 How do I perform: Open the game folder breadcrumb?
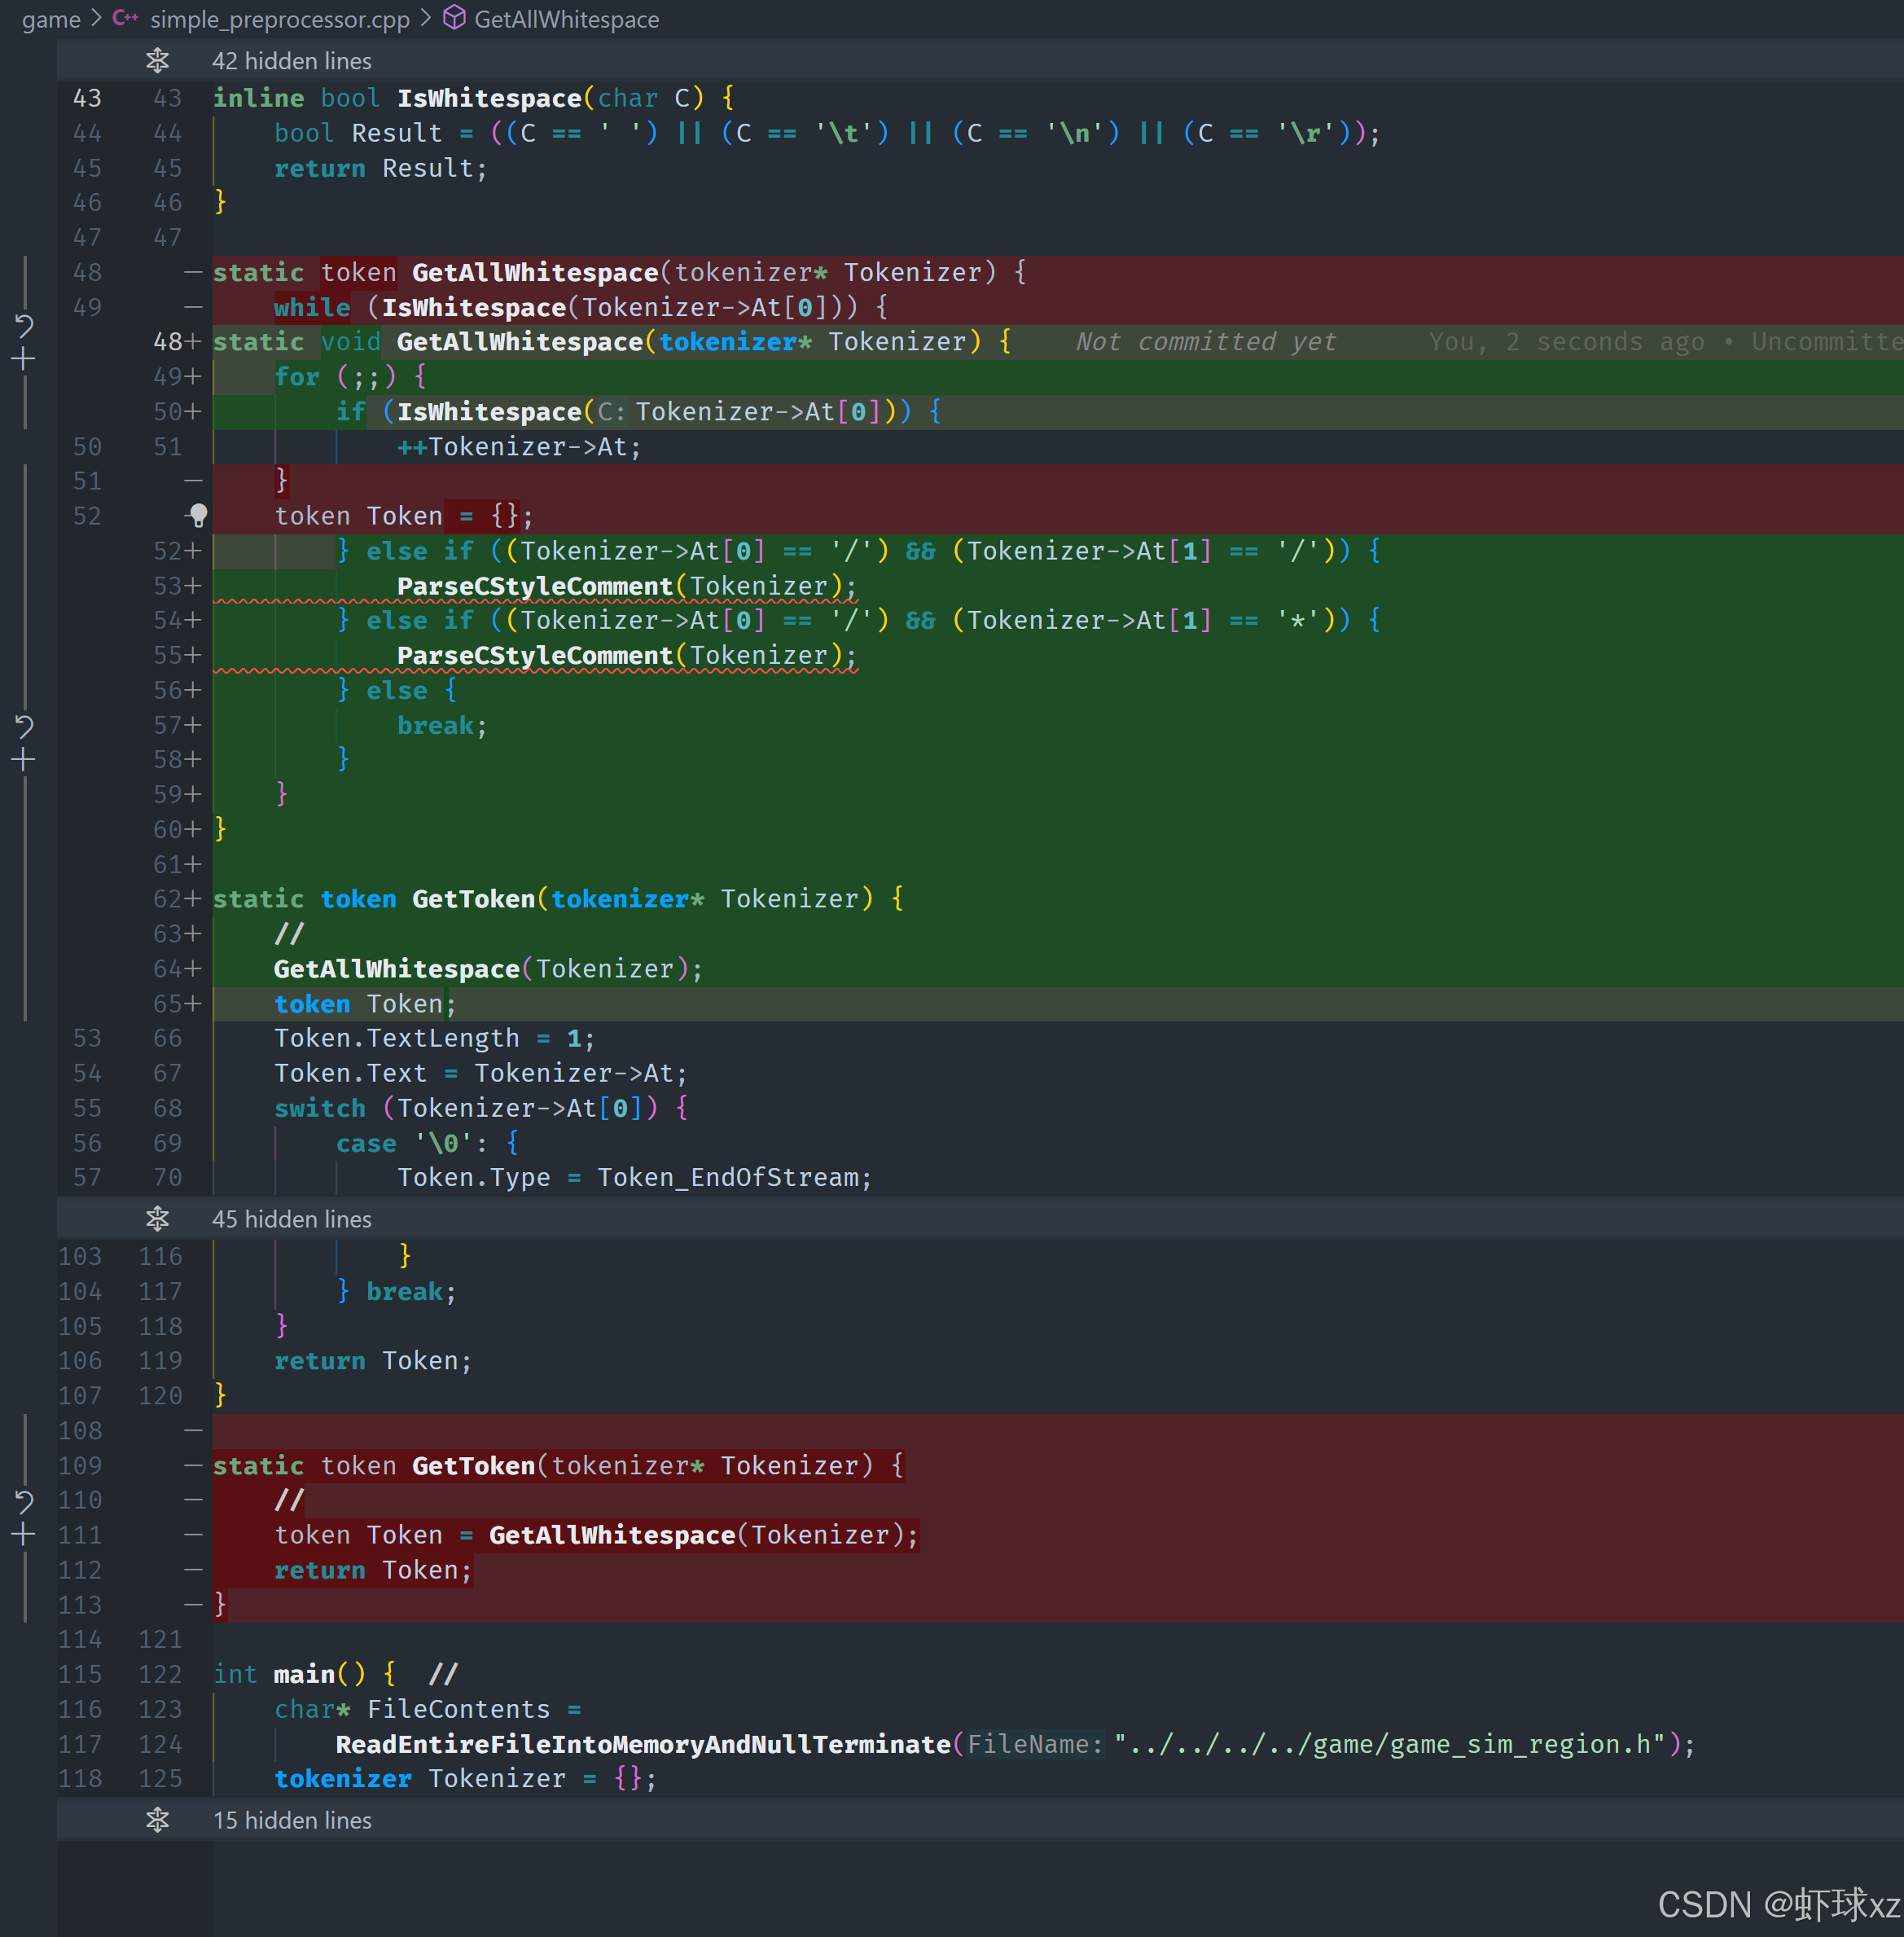[51, 19]
